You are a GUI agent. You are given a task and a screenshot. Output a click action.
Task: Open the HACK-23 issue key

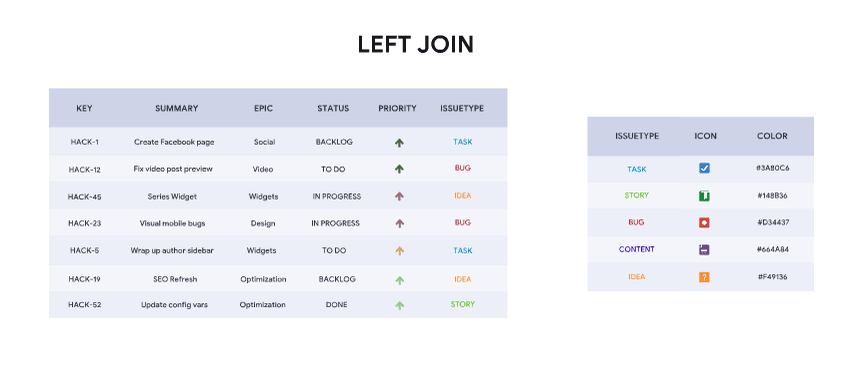85,223
